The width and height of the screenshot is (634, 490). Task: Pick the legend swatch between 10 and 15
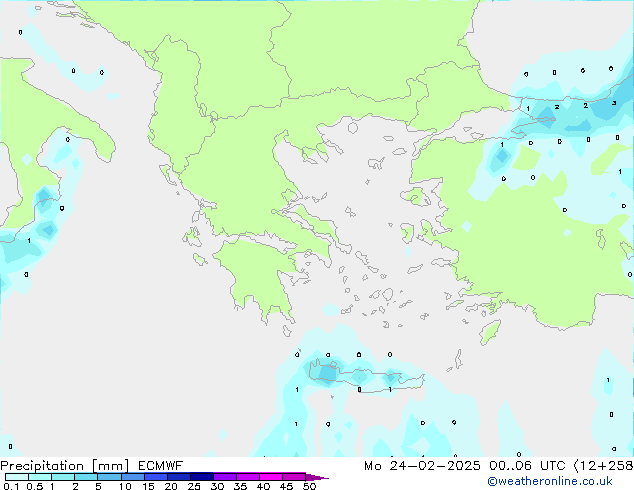(x=132, y=477)
